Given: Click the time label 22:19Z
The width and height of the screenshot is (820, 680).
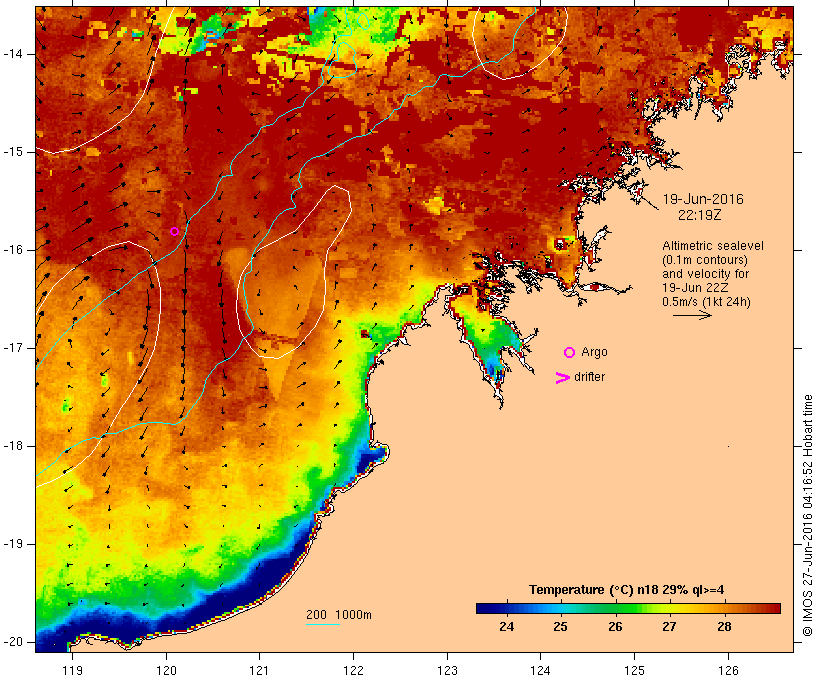Looking at the screenshot, I should pyautogui.click(x=700, y=215).
